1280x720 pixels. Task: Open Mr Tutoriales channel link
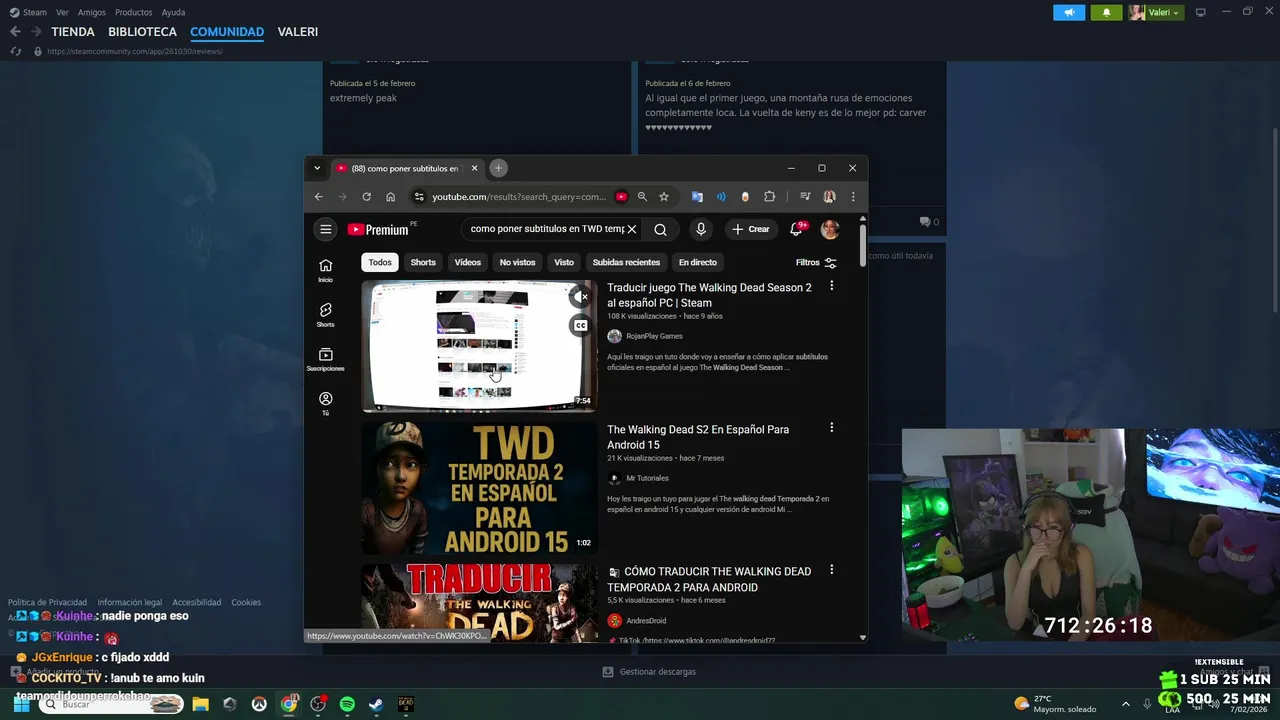(647, 478)
